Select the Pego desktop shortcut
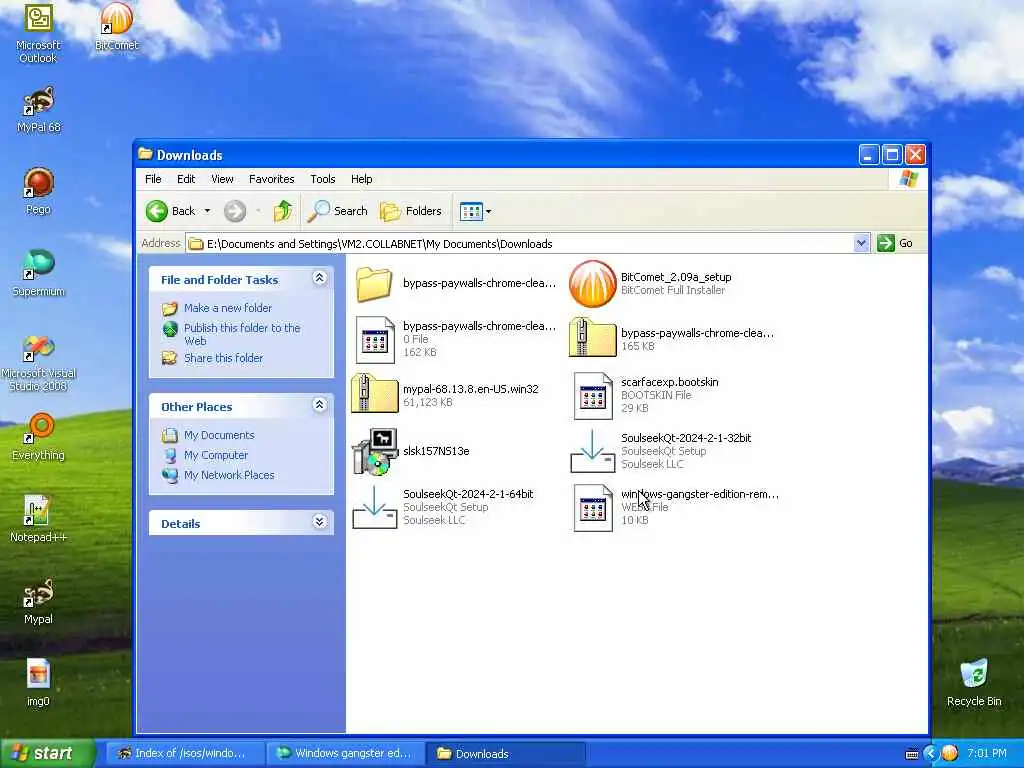 tap(38, 191)
